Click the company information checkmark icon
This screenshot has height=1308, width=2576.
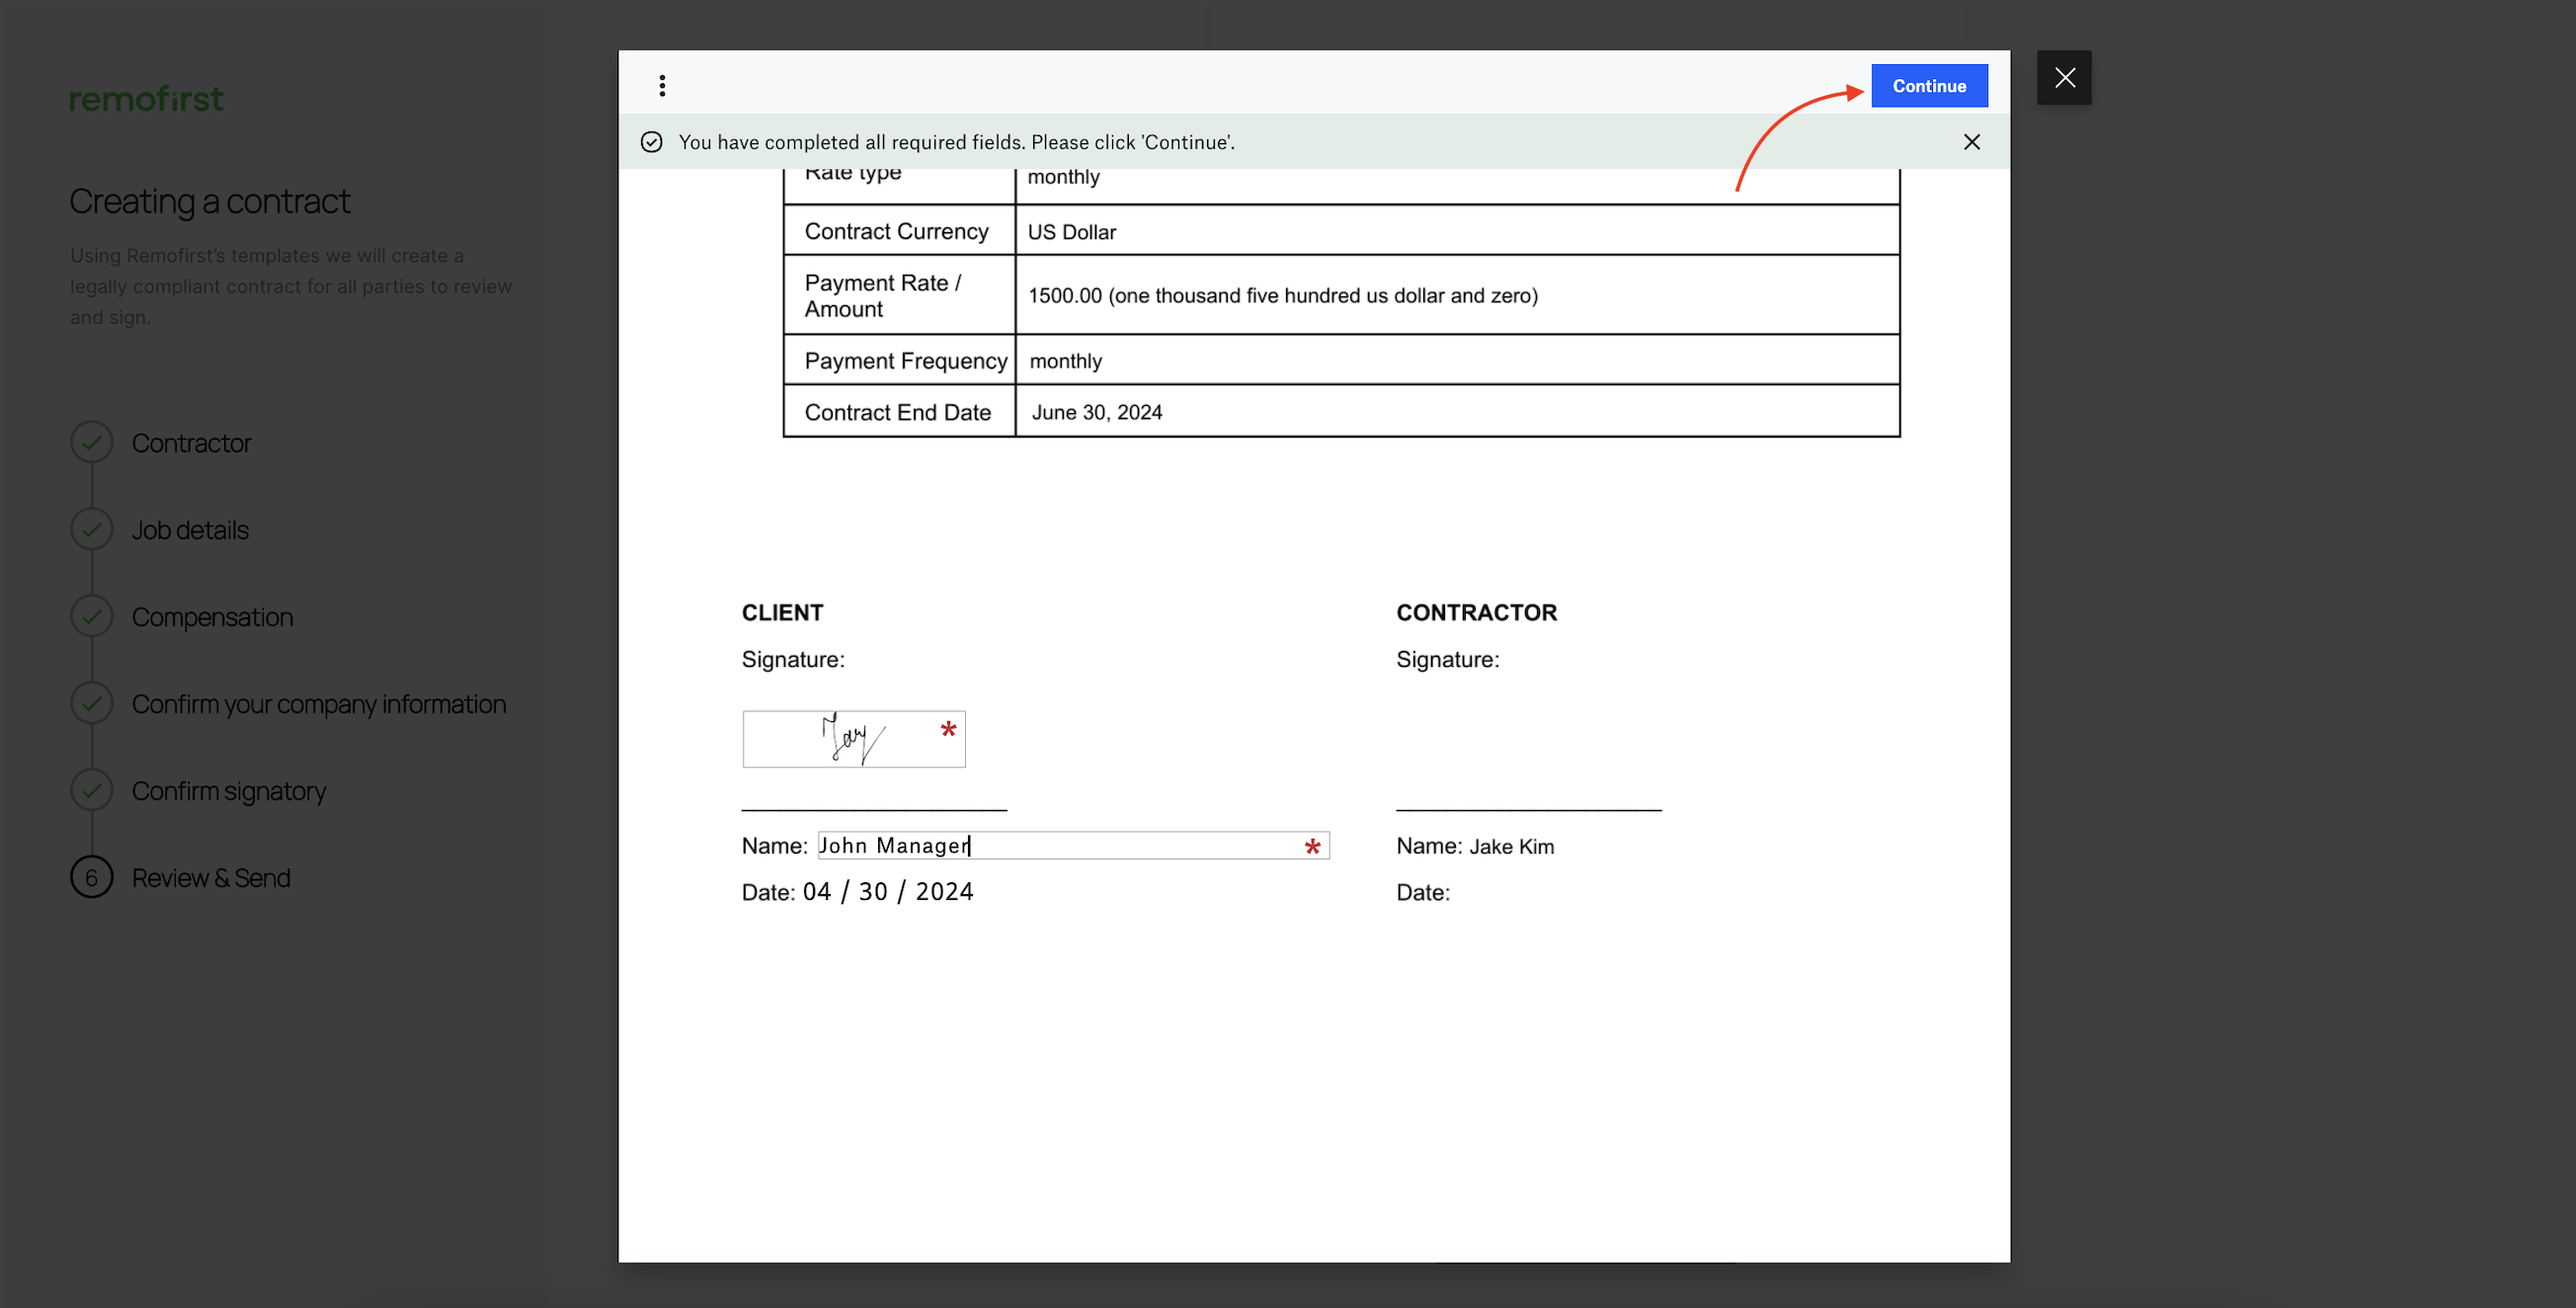92,703
